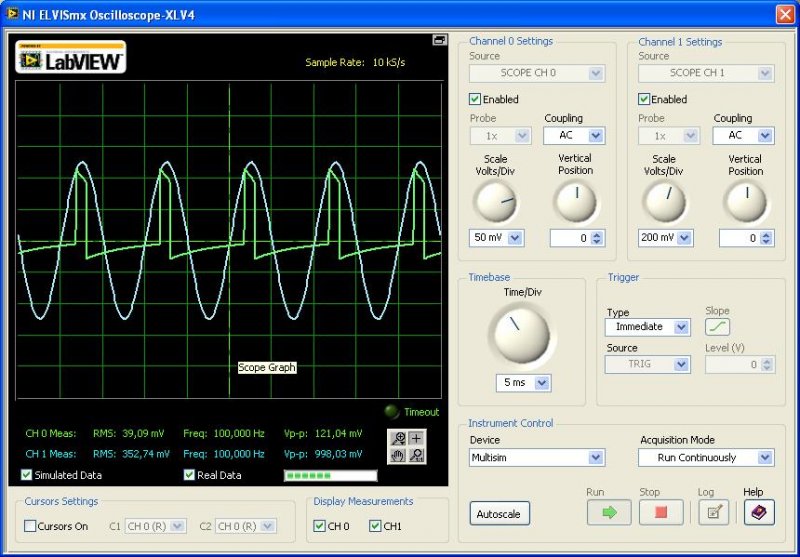Click CH 0 Vp-p 121,04 mV value
The height and width of the screenshot is (557, 800).
[338, 434]
